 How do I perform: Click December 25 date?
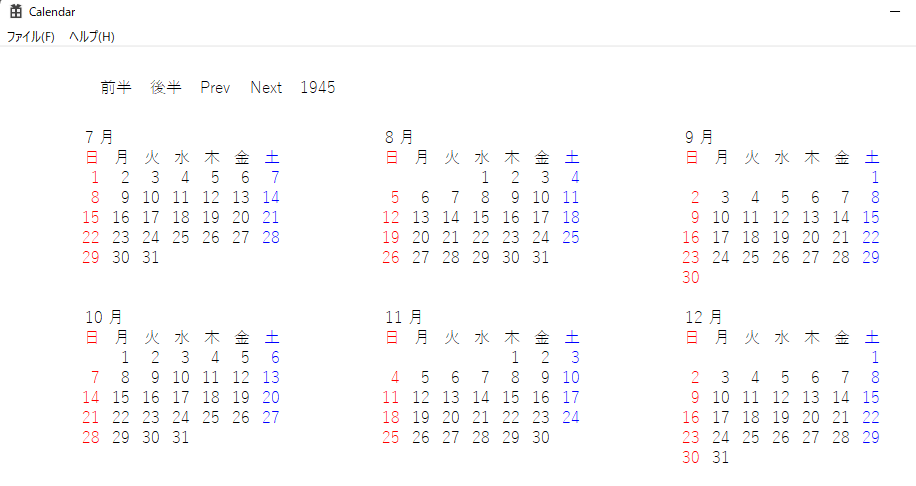[x=751, y=437]
